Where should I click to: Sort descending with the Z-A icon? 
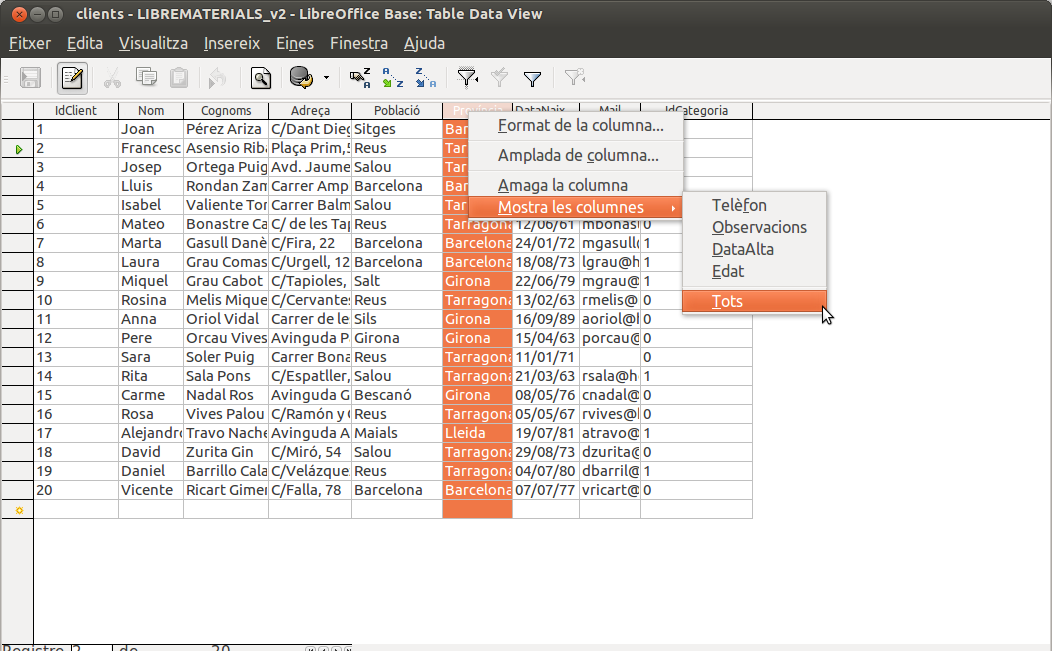(x=425, y=77)
